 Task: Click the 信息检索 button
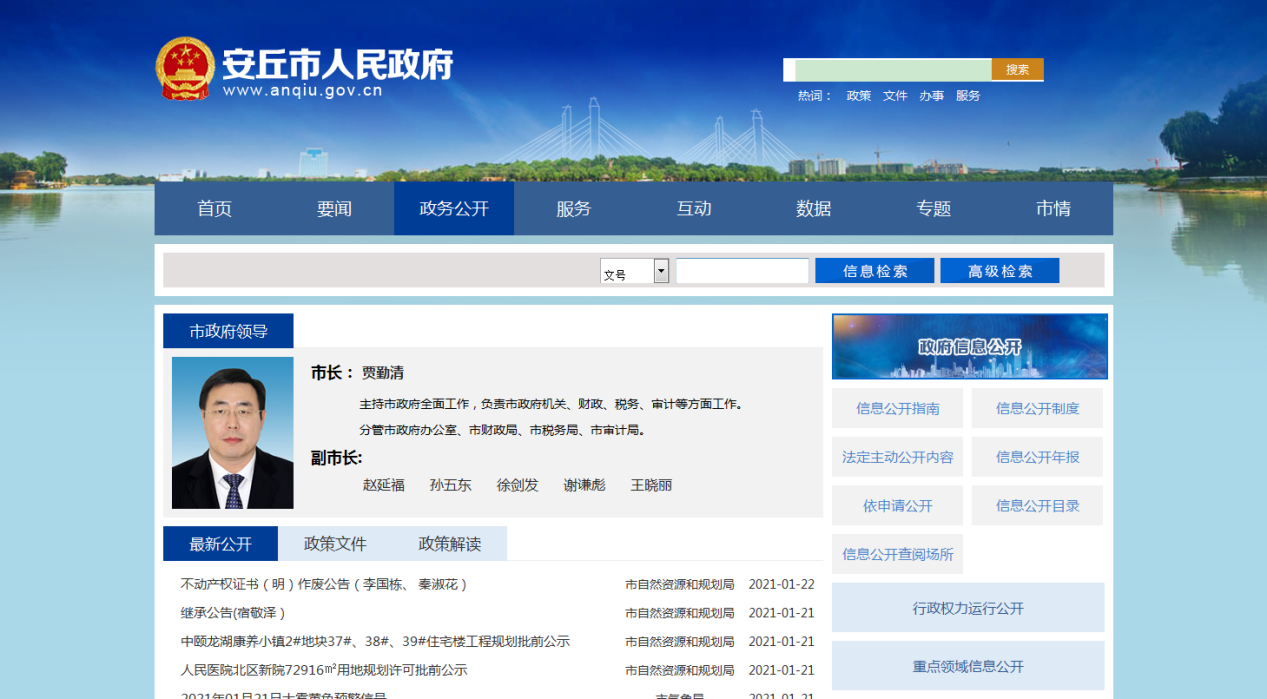tap(875, 271)
